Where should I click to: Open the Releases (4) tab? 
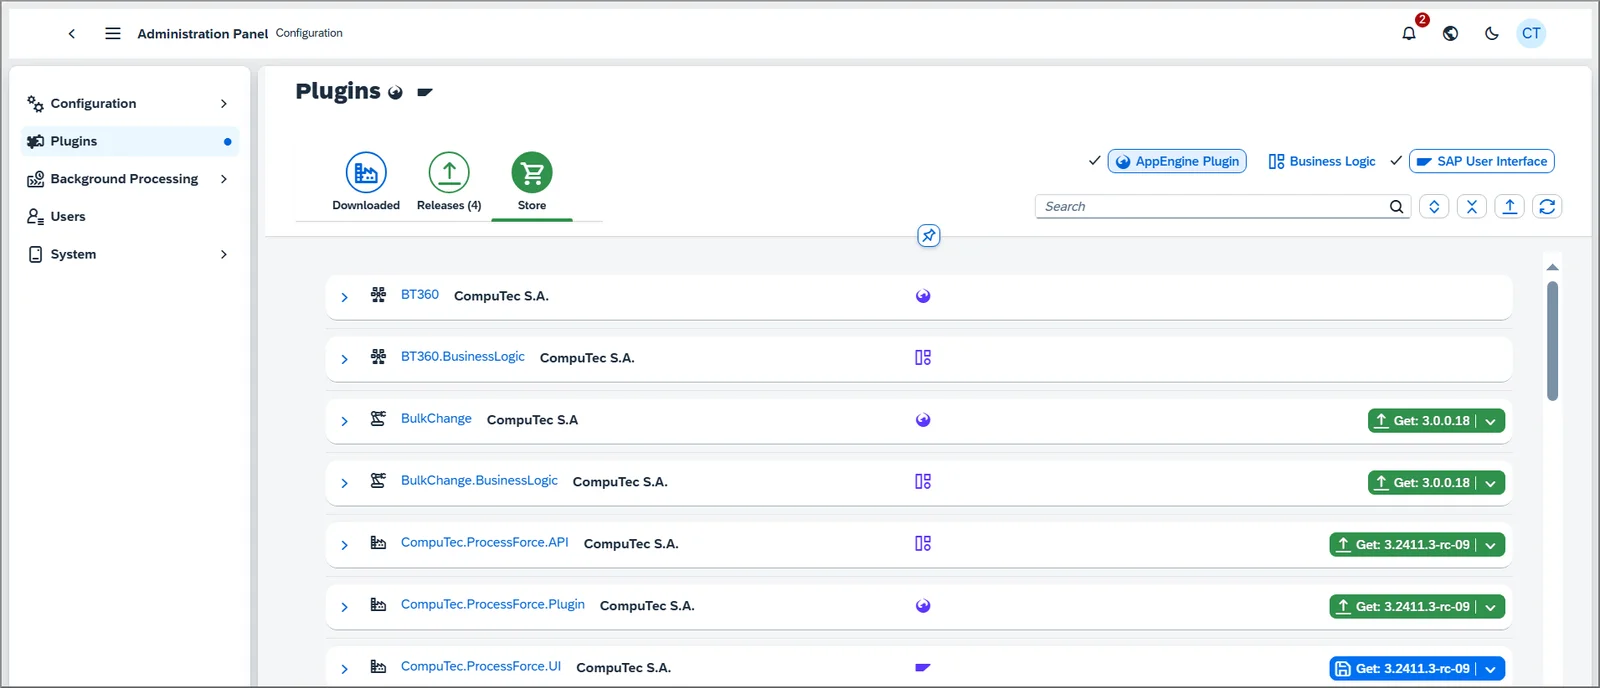(x=449, y=182)
